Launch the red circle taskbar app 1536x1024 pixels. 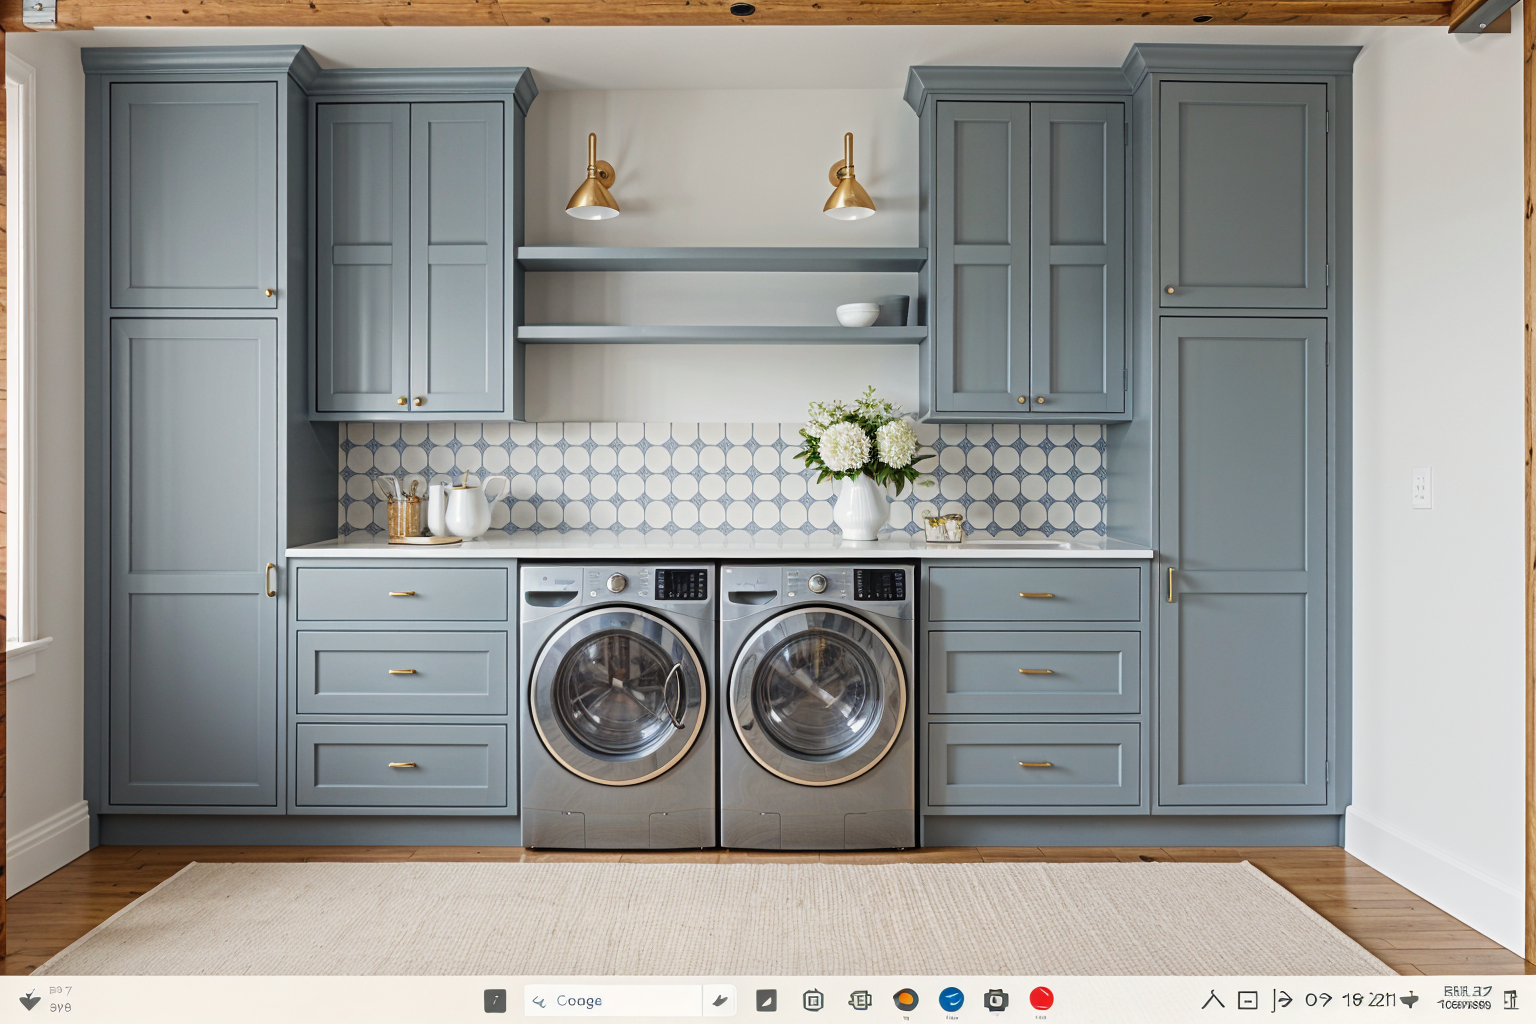1041,998
